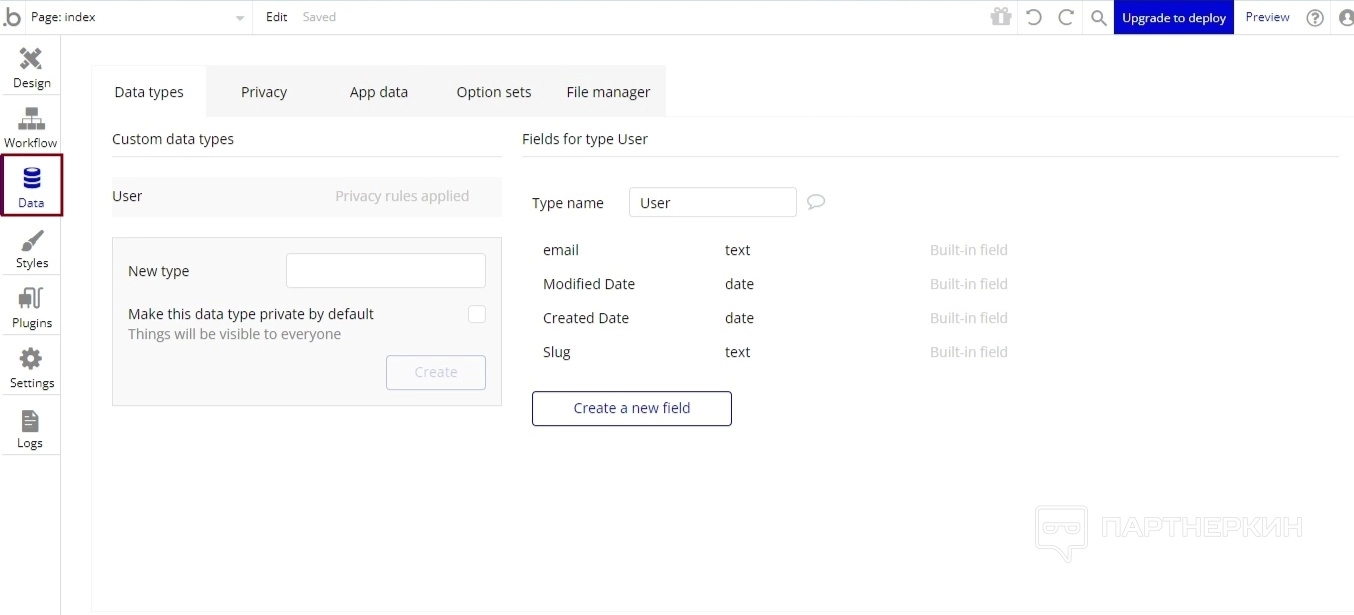Open the Settings gear icon
Image resolution: width=1354 pixels, height=615 pixels.
coord(31,367)
